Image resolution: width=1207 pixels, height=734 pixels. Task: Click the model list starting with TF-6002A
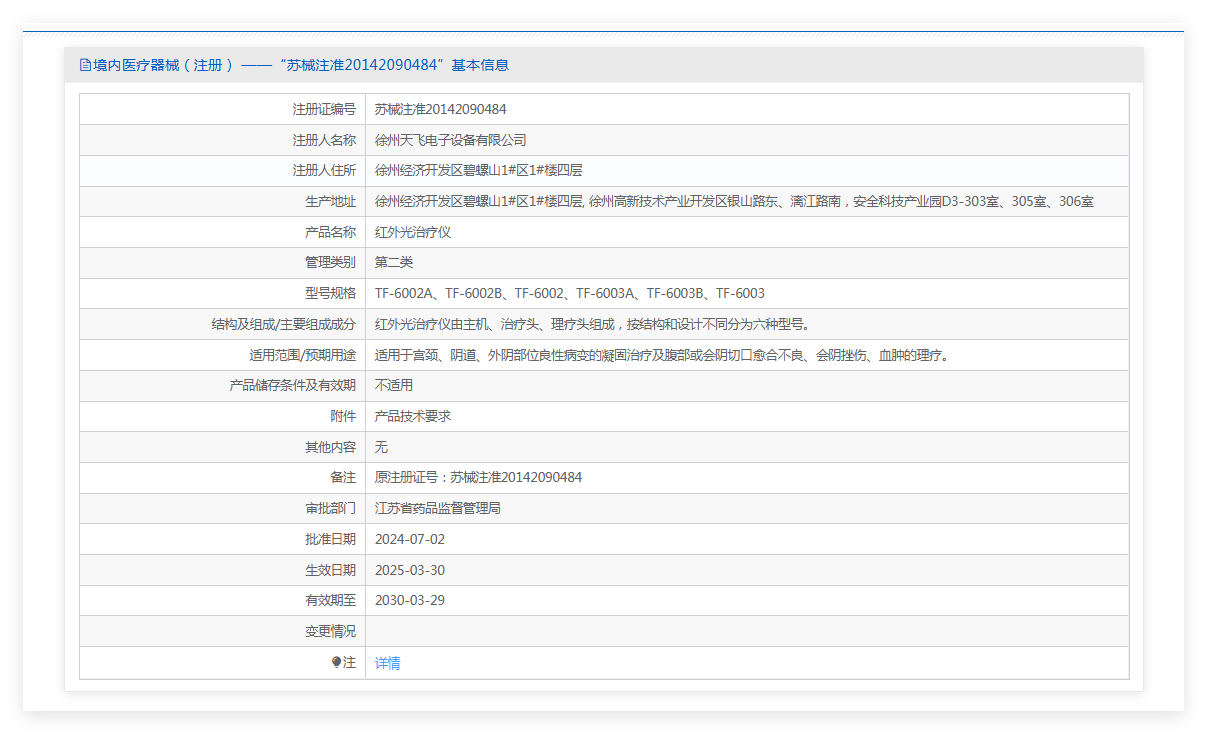pyautogui.click(x=569, y=293)
